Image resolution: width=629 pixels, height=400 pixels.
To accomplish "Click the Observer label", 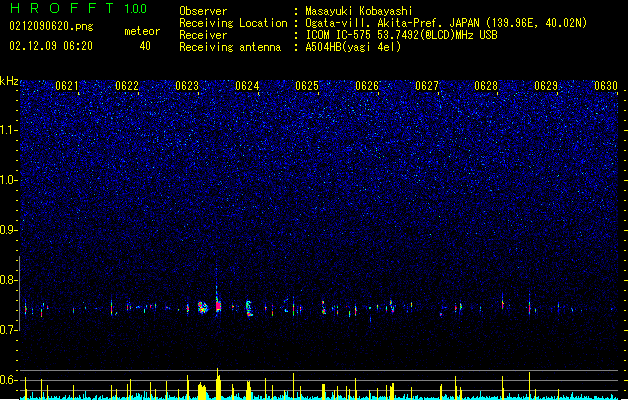I will tap(203, 11).
